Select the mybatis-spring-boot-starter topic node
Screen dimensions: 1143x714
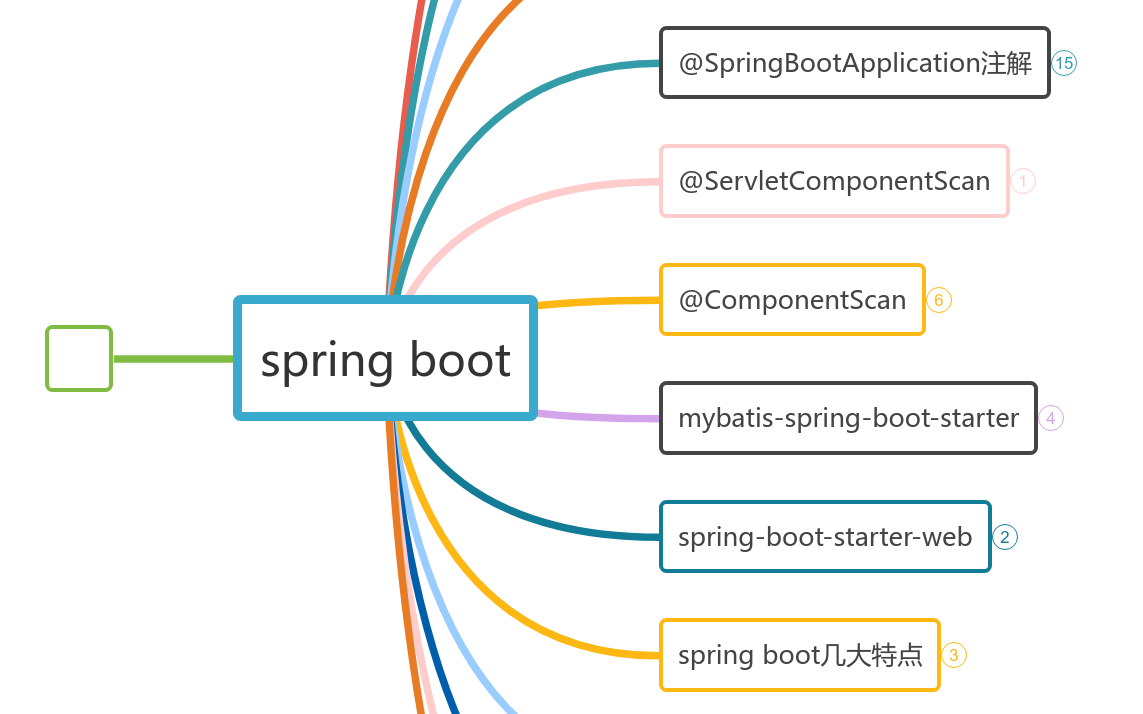[x=848, y=418]
